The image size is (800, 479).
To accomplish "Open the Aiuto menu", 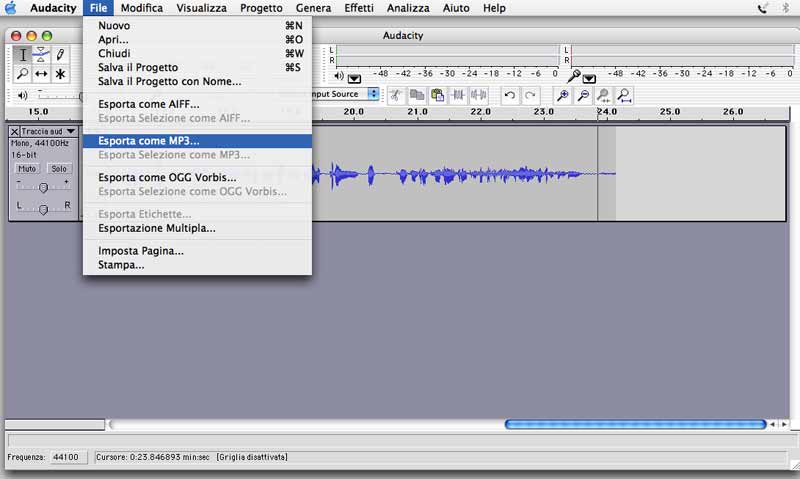I will (x=456, y=8).
